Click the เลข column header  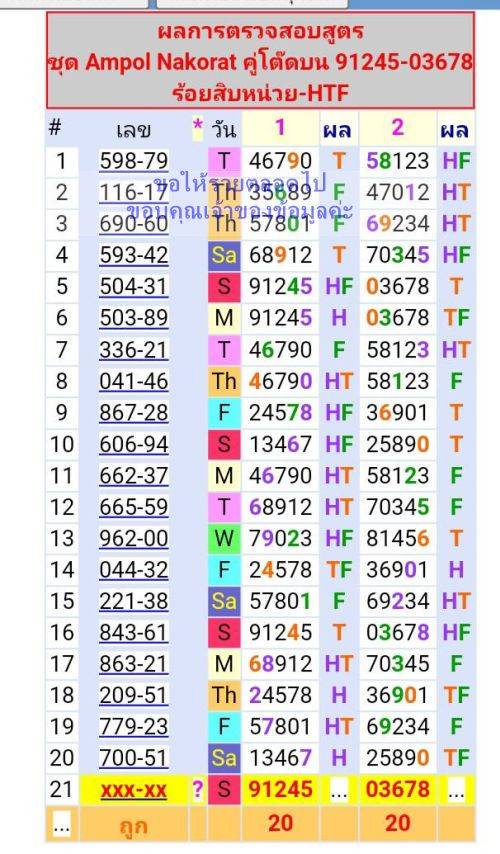(133, 130)
